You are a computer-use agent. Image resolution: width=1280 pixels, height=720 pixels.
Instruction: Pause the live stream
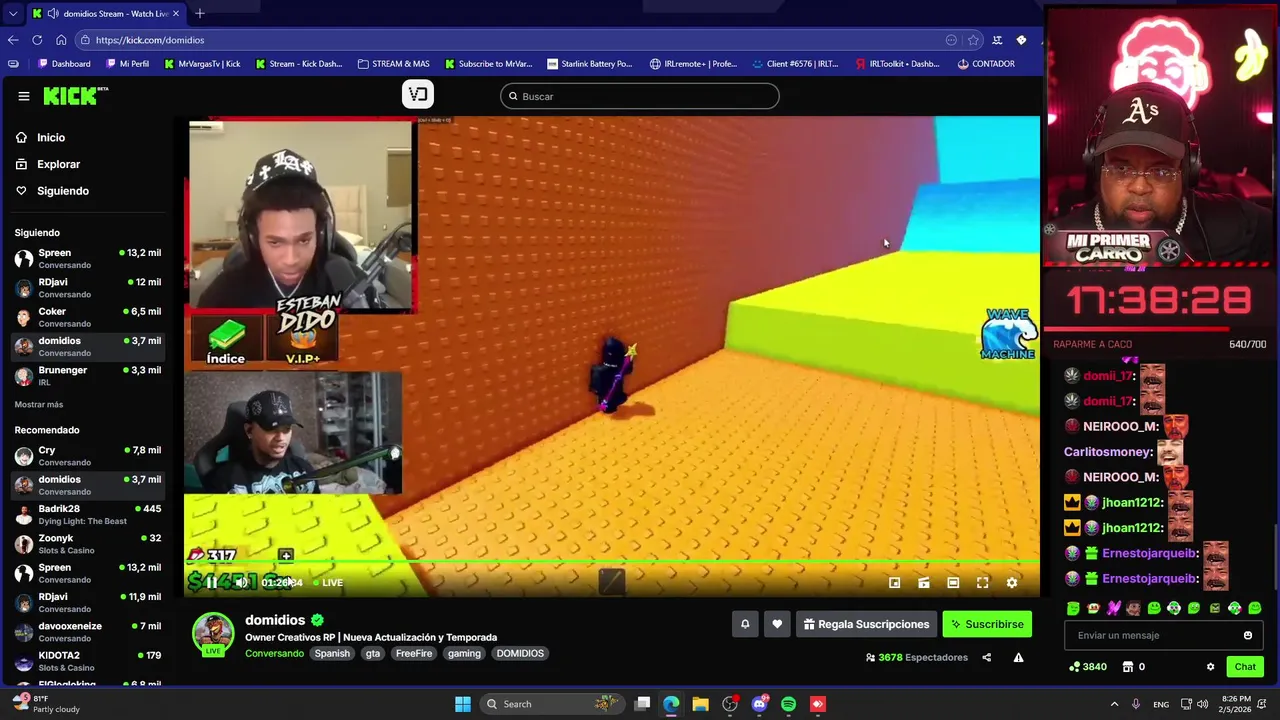coord(211,582)
